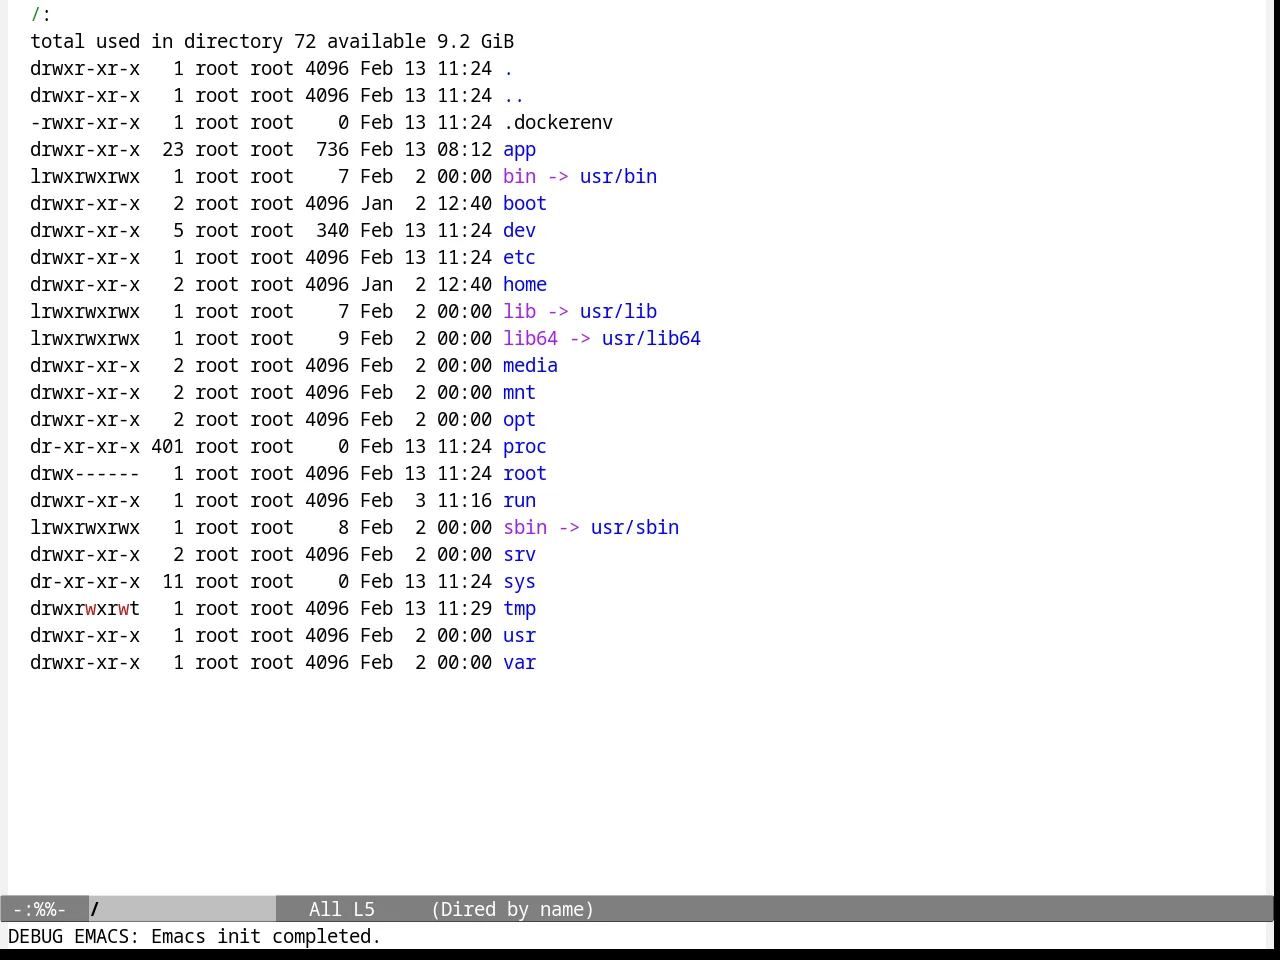Click the drwx------ permissions of root
The image size is (1280, 960).
coord(85,473)
